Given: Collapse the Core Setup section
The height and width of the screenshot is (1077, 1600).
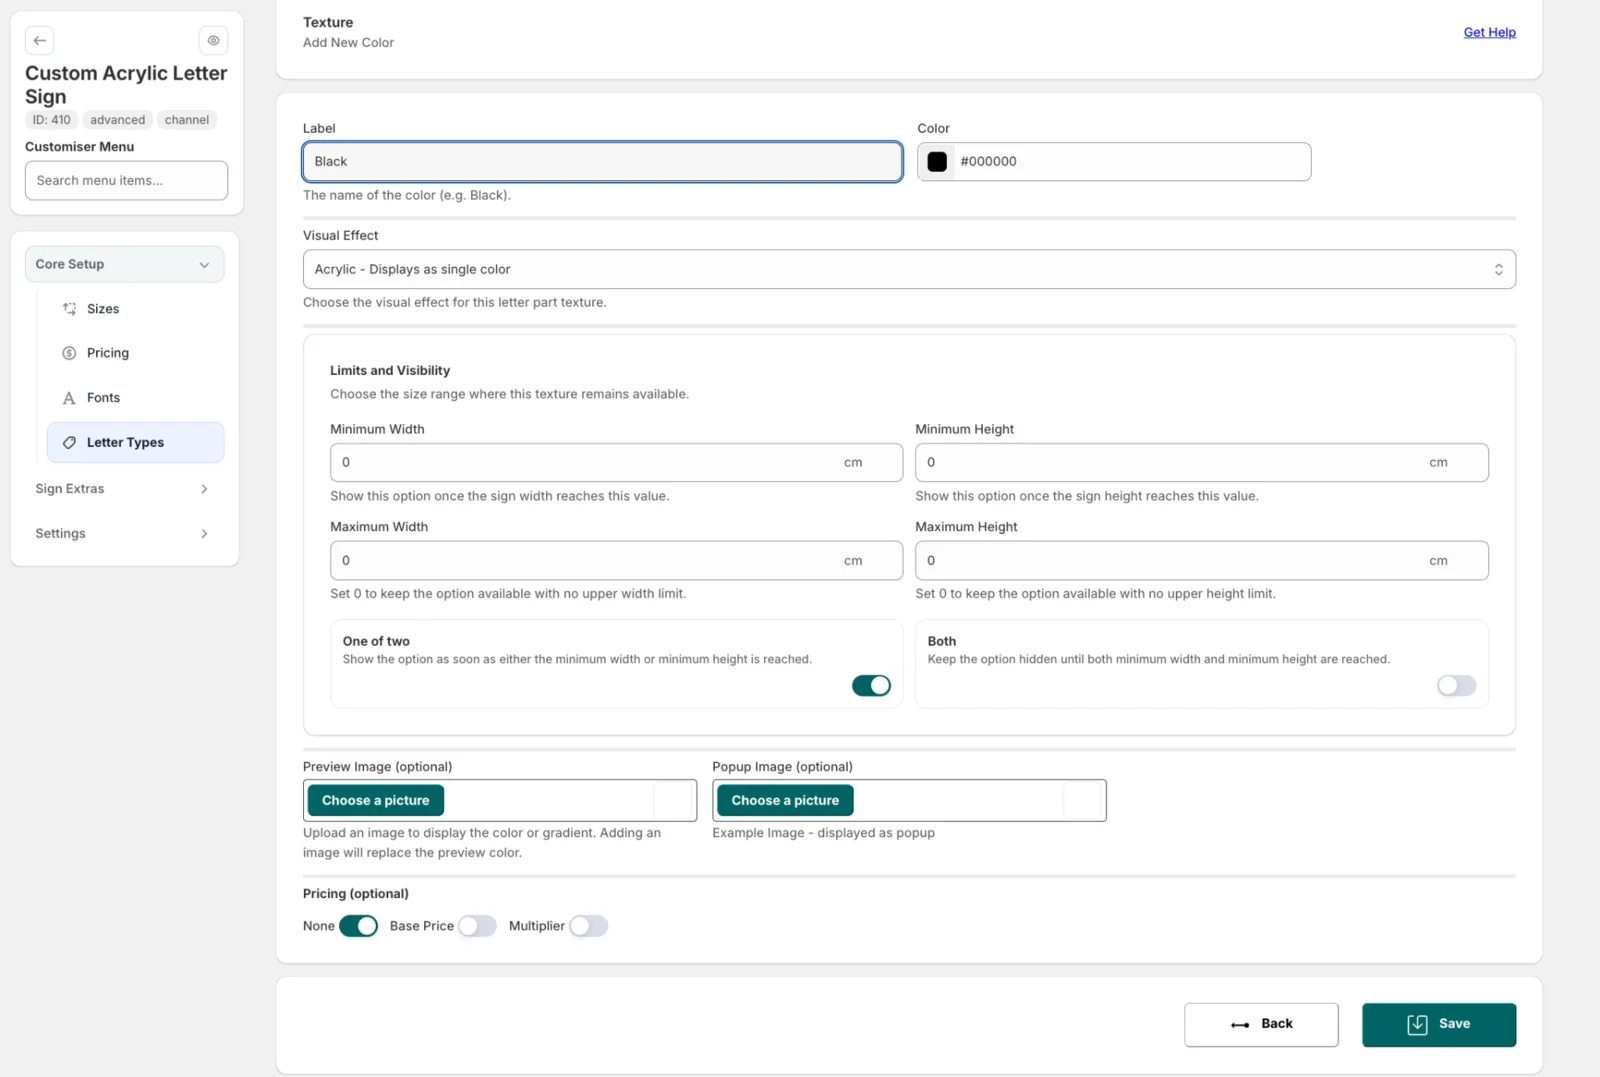Looking at the screenshot, I should [125, 264].
